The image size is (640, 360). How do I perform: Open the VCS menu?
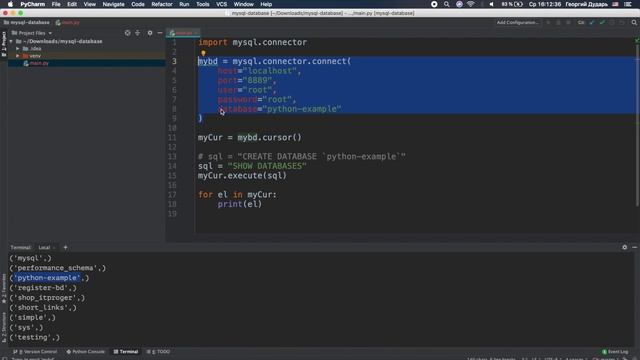(x=221, y=4)
